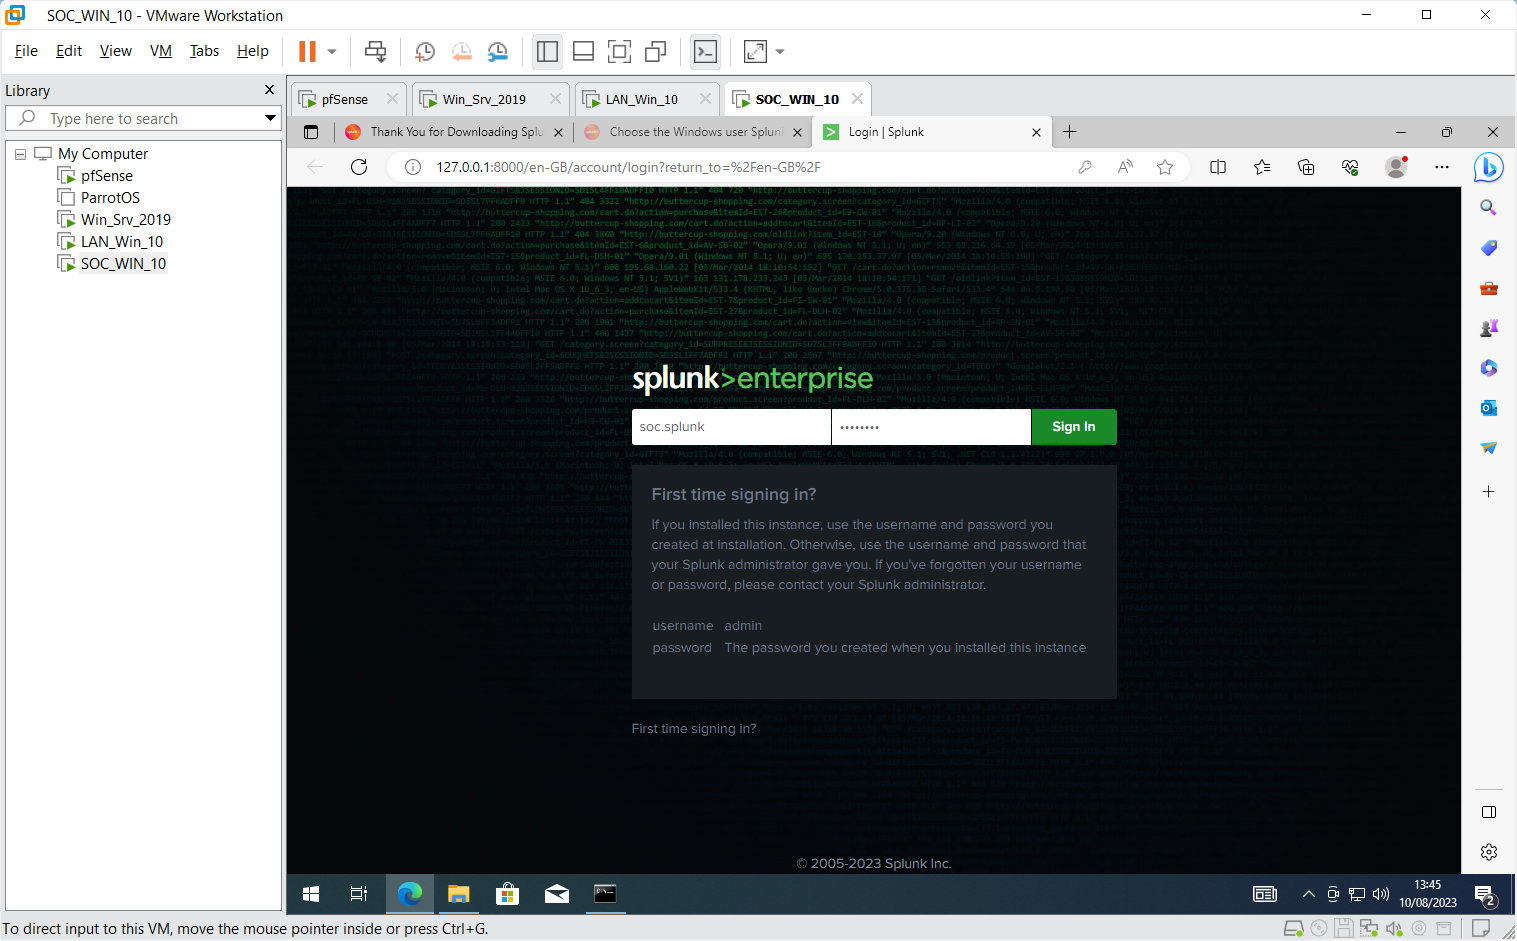1517x941 pixels.
Task: Open the Help menu
Action: pos(253,51)
